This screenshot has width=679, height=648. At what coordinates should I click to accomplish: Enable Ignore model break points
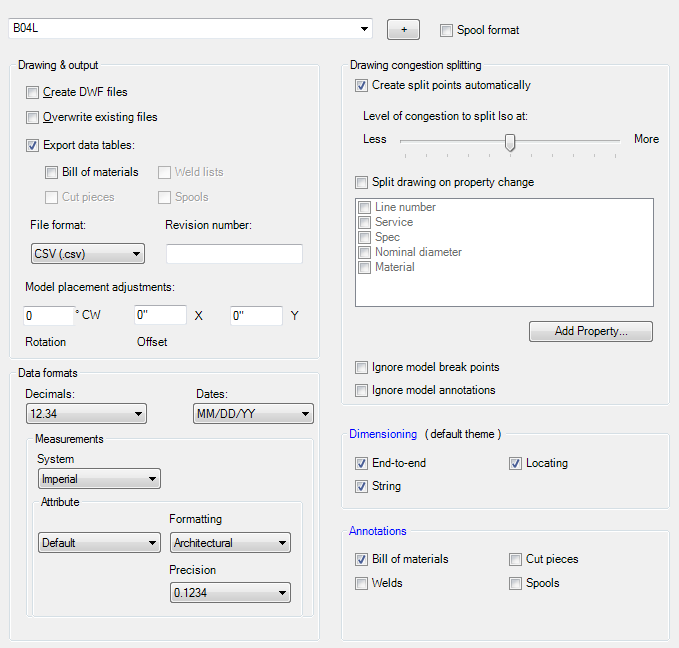pyautogui.click(x=361, y=367)
